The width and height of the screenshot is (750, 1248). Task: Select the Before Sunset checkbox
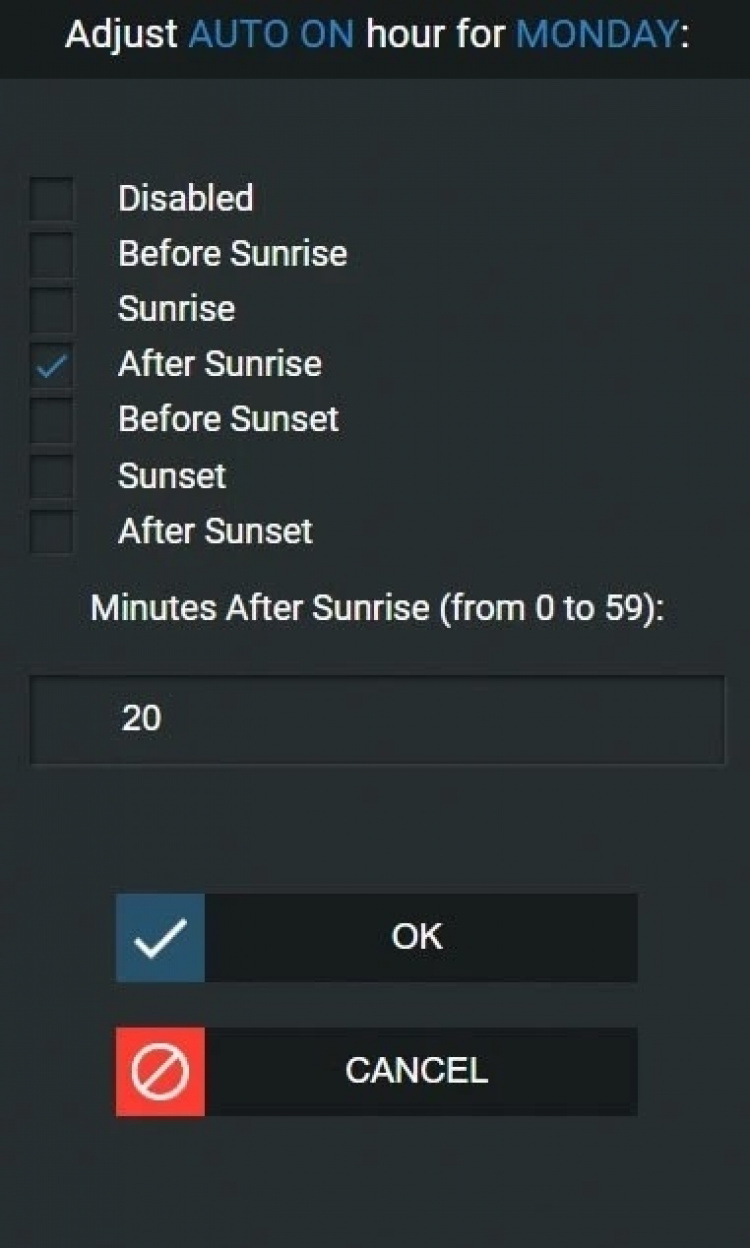[x=51, y=419]
